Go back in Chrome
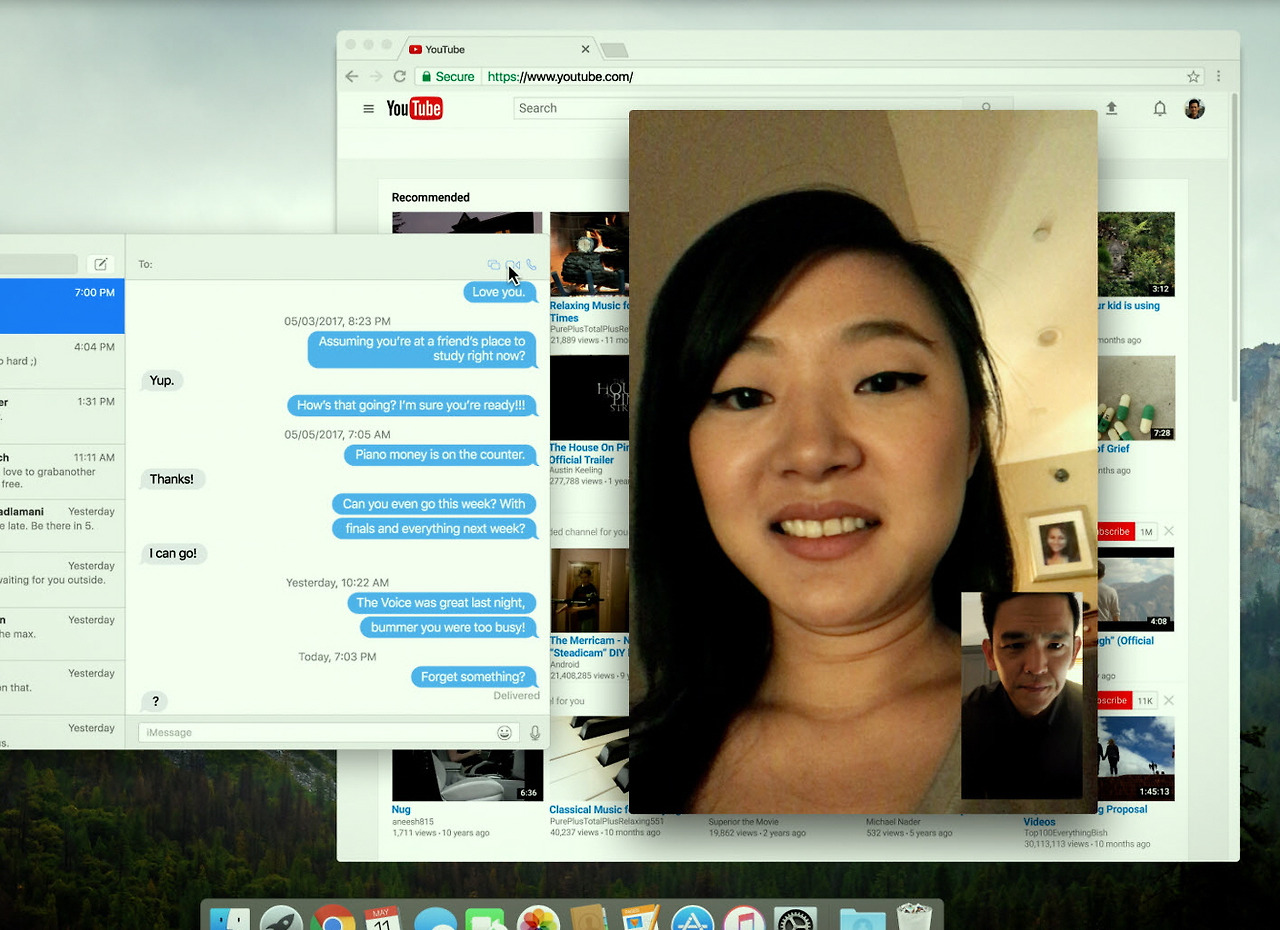The image size is (1280, 930). click(x=351, y=77)
